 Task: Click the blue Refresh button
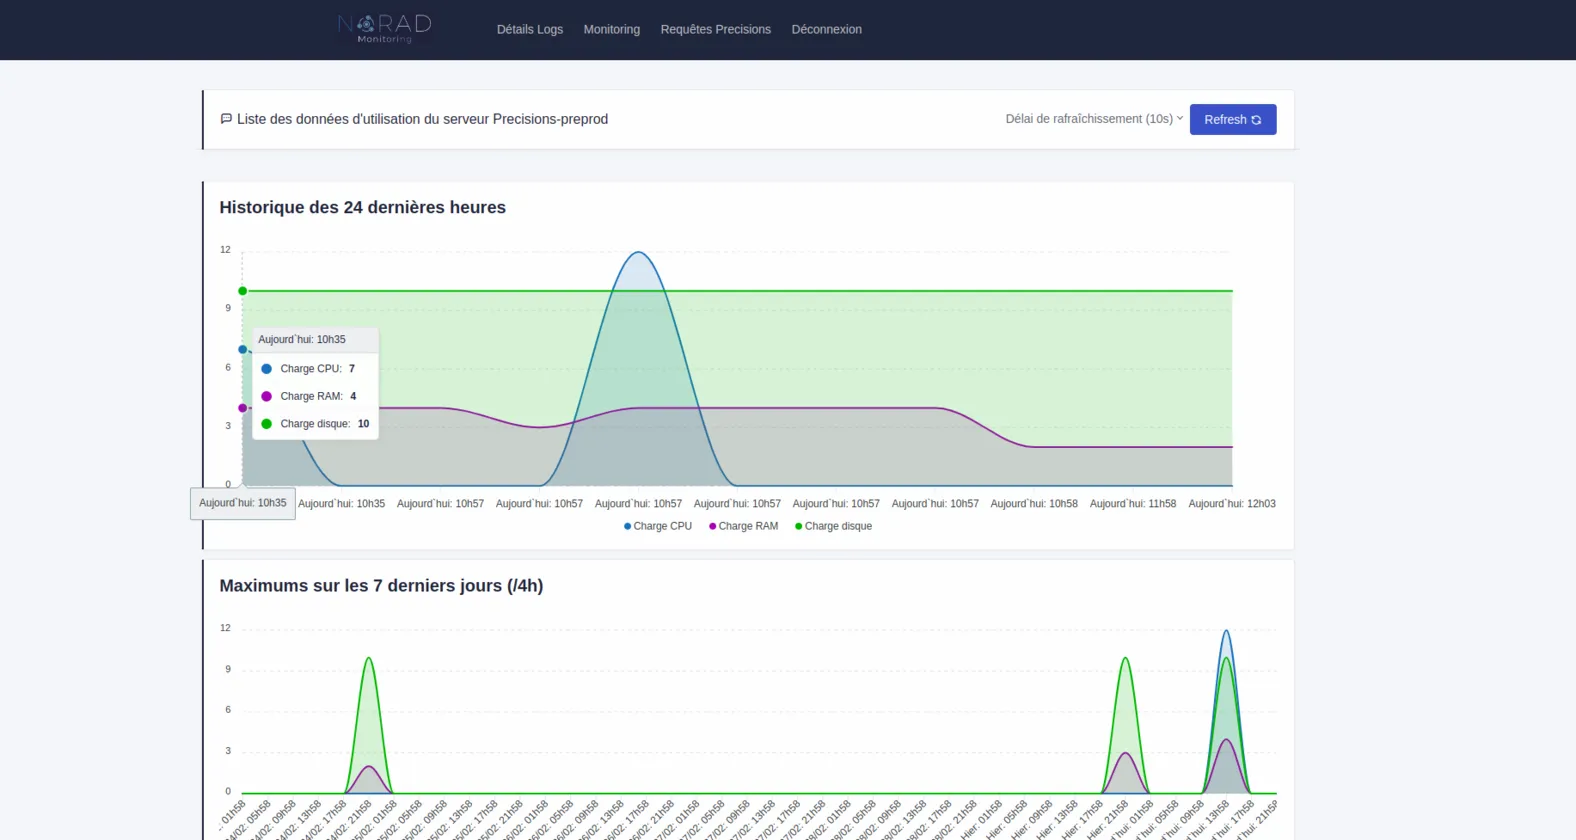pyautogui.click(x=1233, y=120)
